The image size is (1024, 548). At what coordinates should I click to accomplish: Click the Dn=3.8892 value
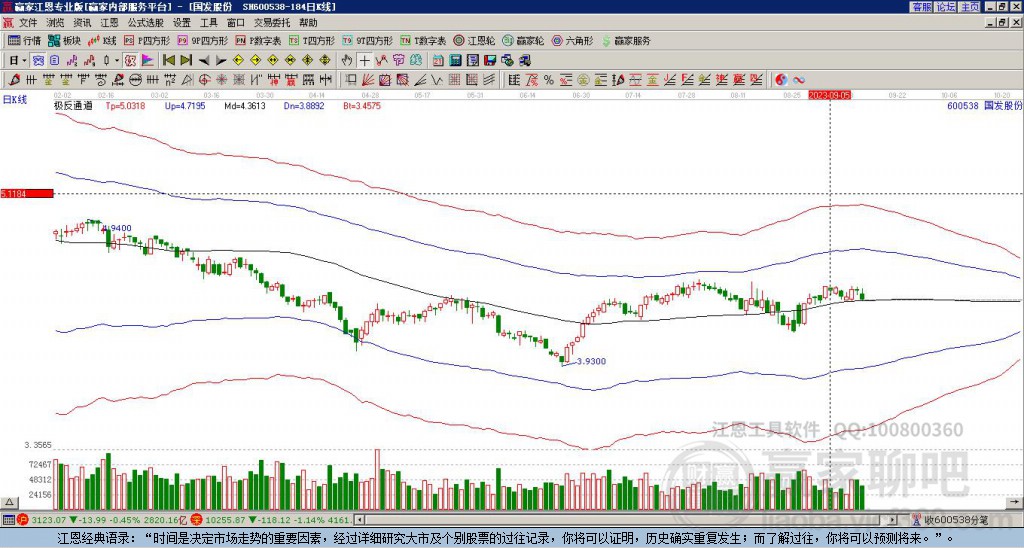pos(304,105)
